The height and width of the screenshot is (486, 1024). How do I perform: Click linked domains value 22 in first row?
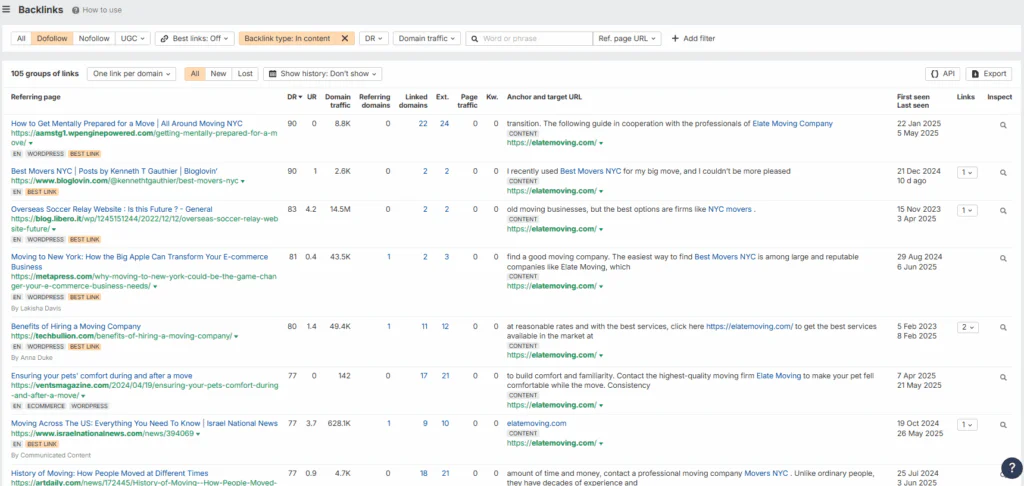[x=423, y=123]
